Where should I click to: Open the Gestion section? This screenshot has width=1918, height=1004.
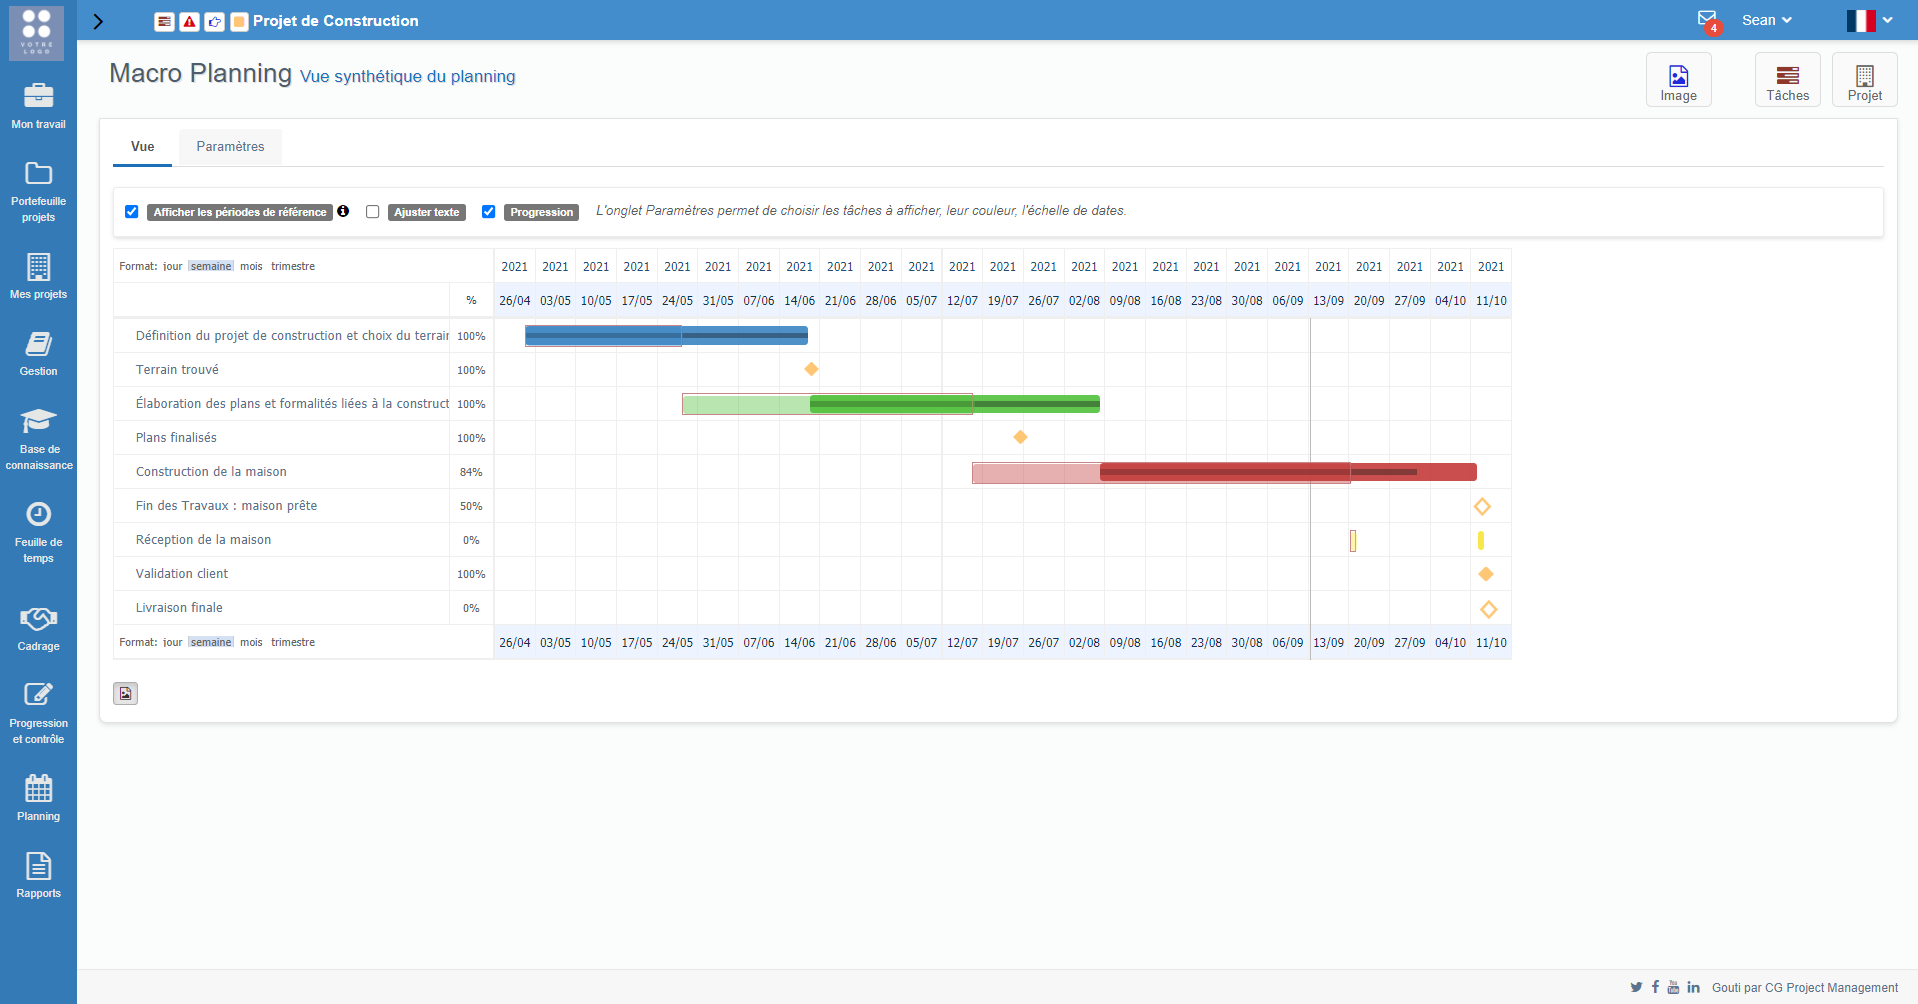pyautogui.click(x=38, y=353)
